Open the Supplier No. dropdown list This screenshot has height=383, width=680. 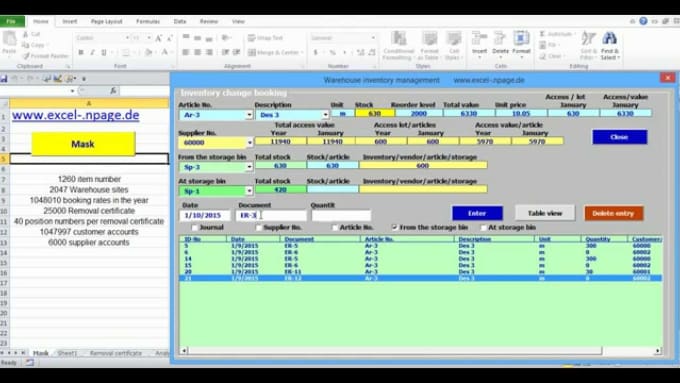coord(249,142)
